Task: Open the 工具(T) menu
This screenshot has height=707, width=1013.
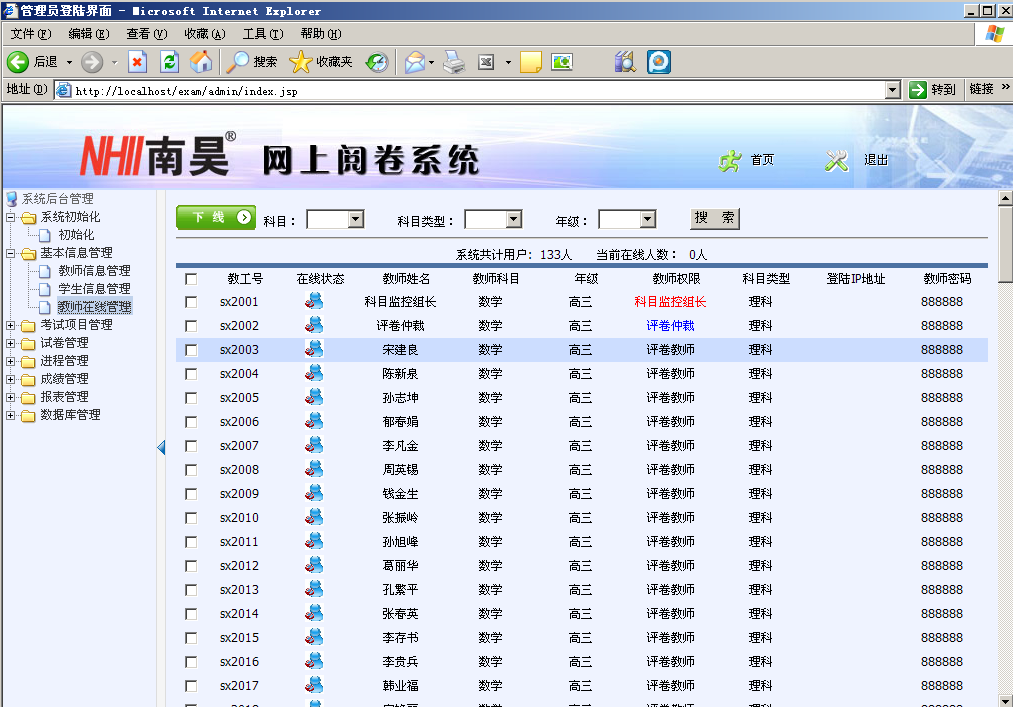Action: (263, 34)
